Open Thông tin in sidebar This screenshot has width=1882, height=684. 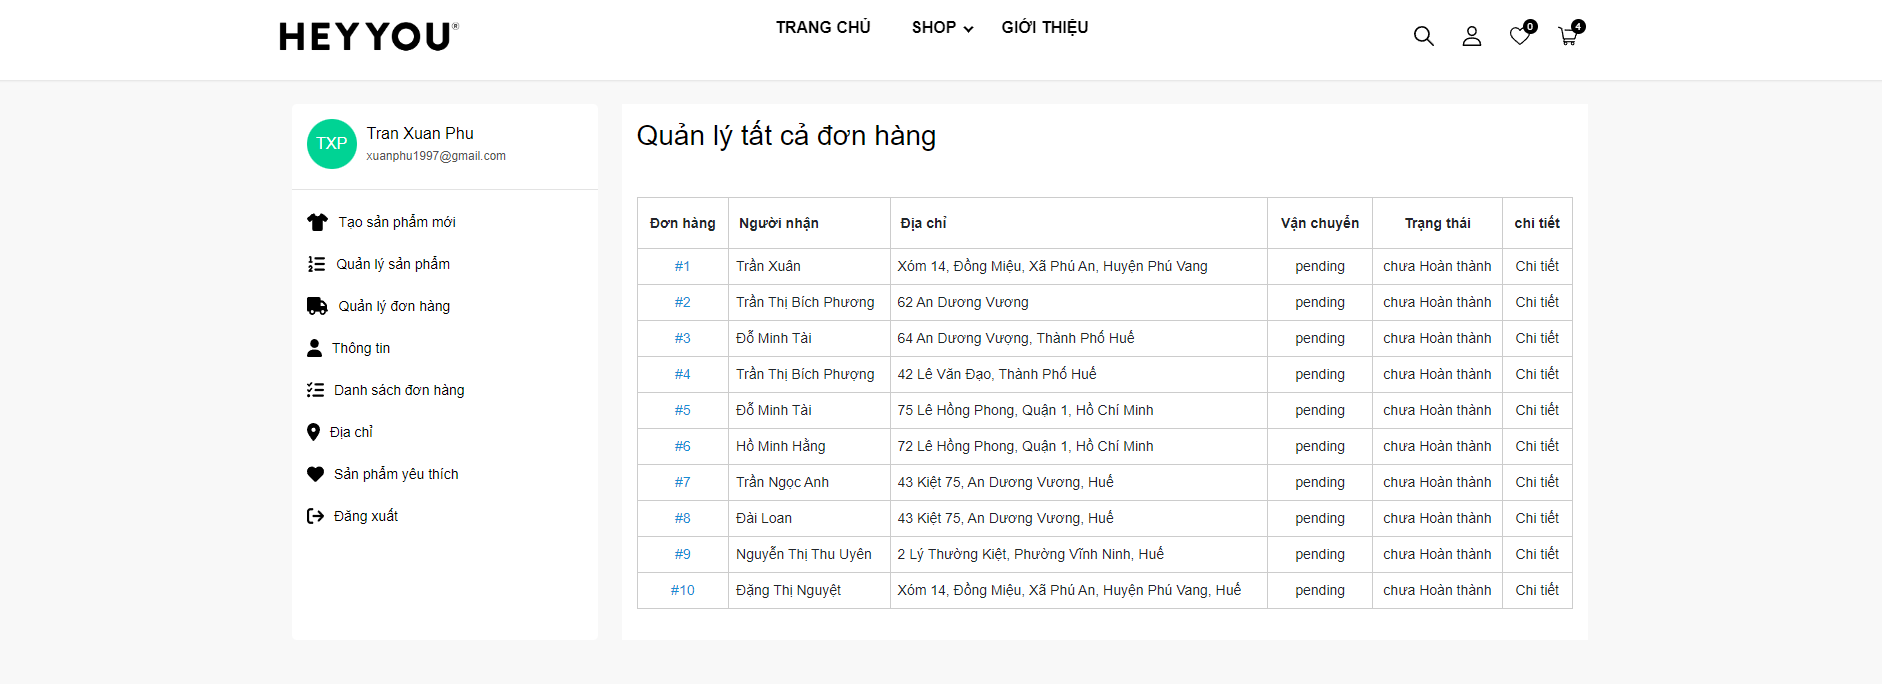[x=361, y=348]
